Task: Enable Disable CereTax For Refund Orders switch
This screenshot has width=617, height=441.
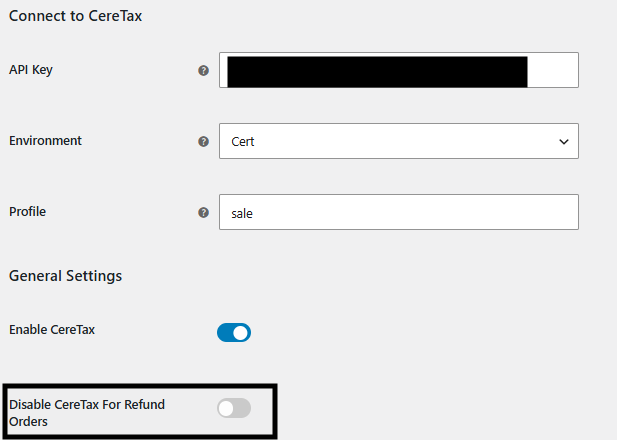Action: click(x=234, y=408)
